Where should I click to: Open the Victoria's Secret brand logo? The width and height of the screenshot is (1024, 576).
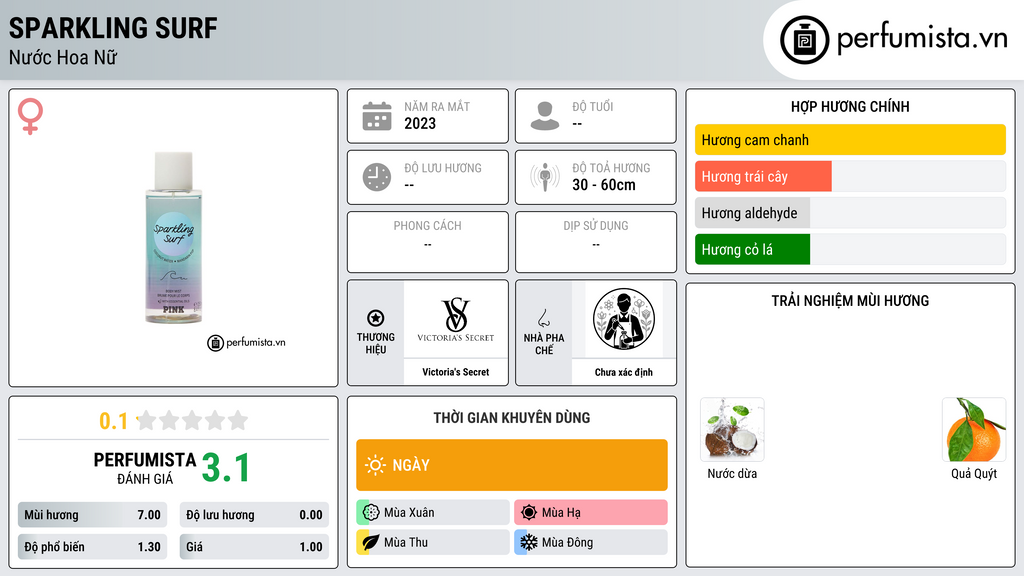pos(456,319)
